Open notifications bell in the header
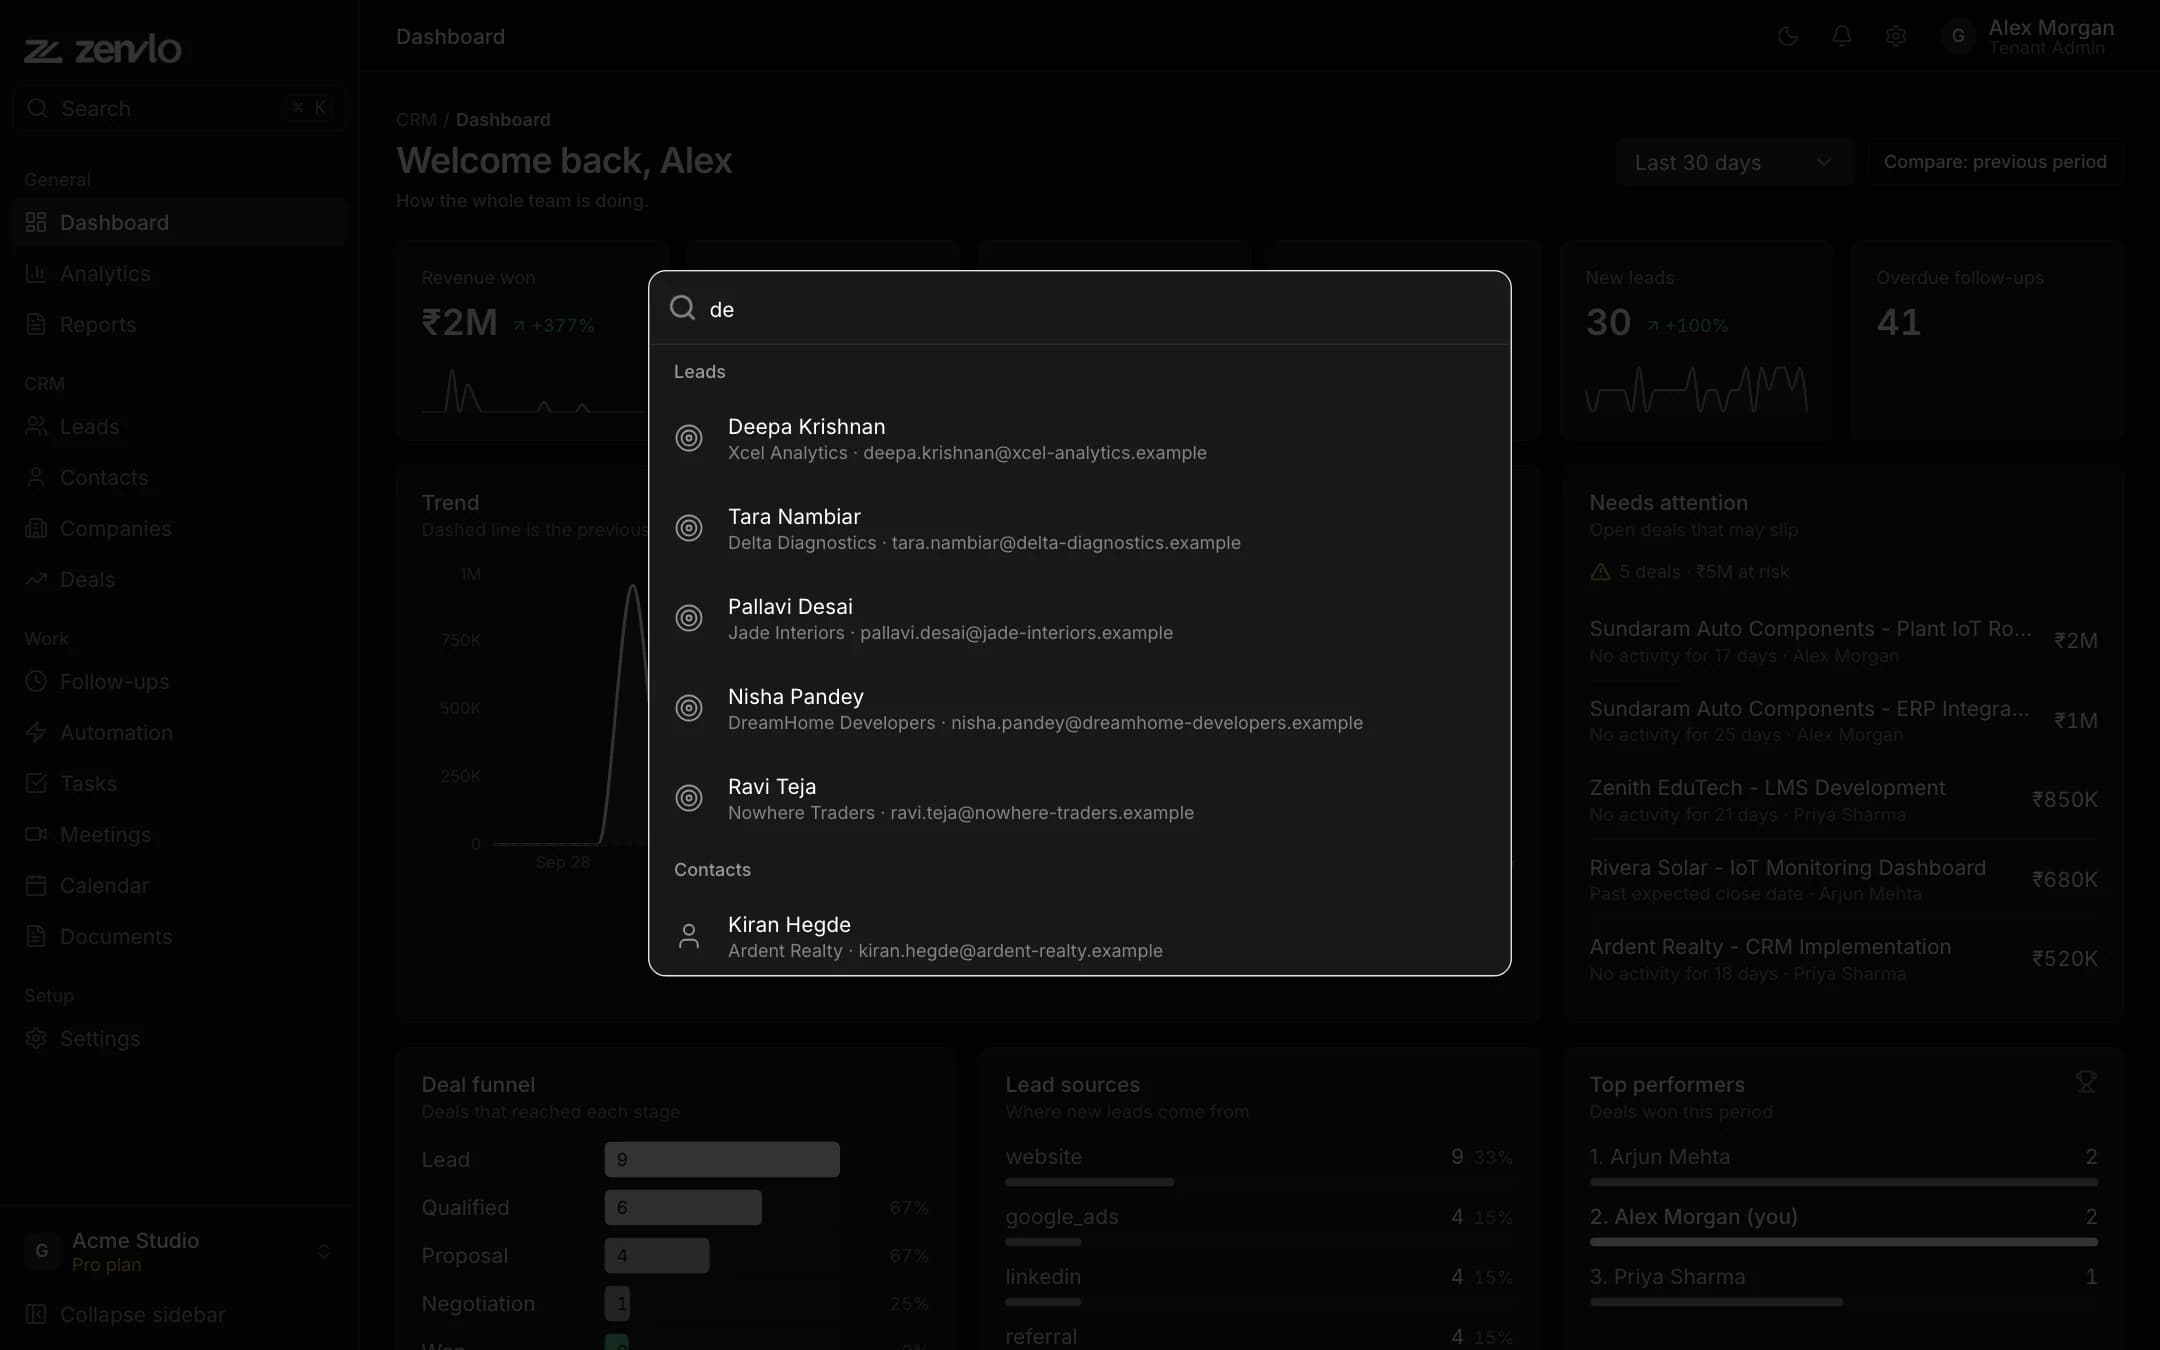Viewport: 2160px width, 1350px height. coord(1842,37)
